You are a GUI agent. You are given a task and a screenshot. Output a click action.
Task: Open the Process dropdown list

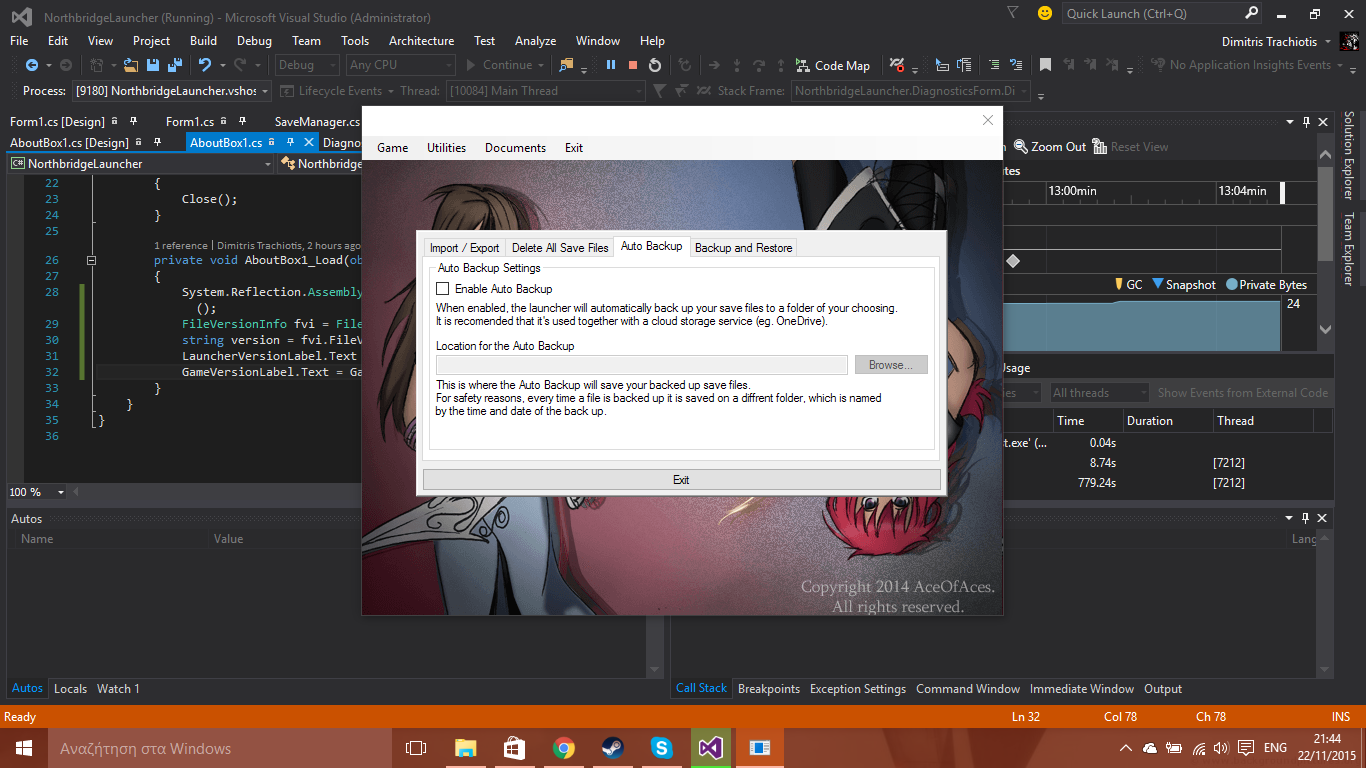pyautogui.click(x=173, y=91)
